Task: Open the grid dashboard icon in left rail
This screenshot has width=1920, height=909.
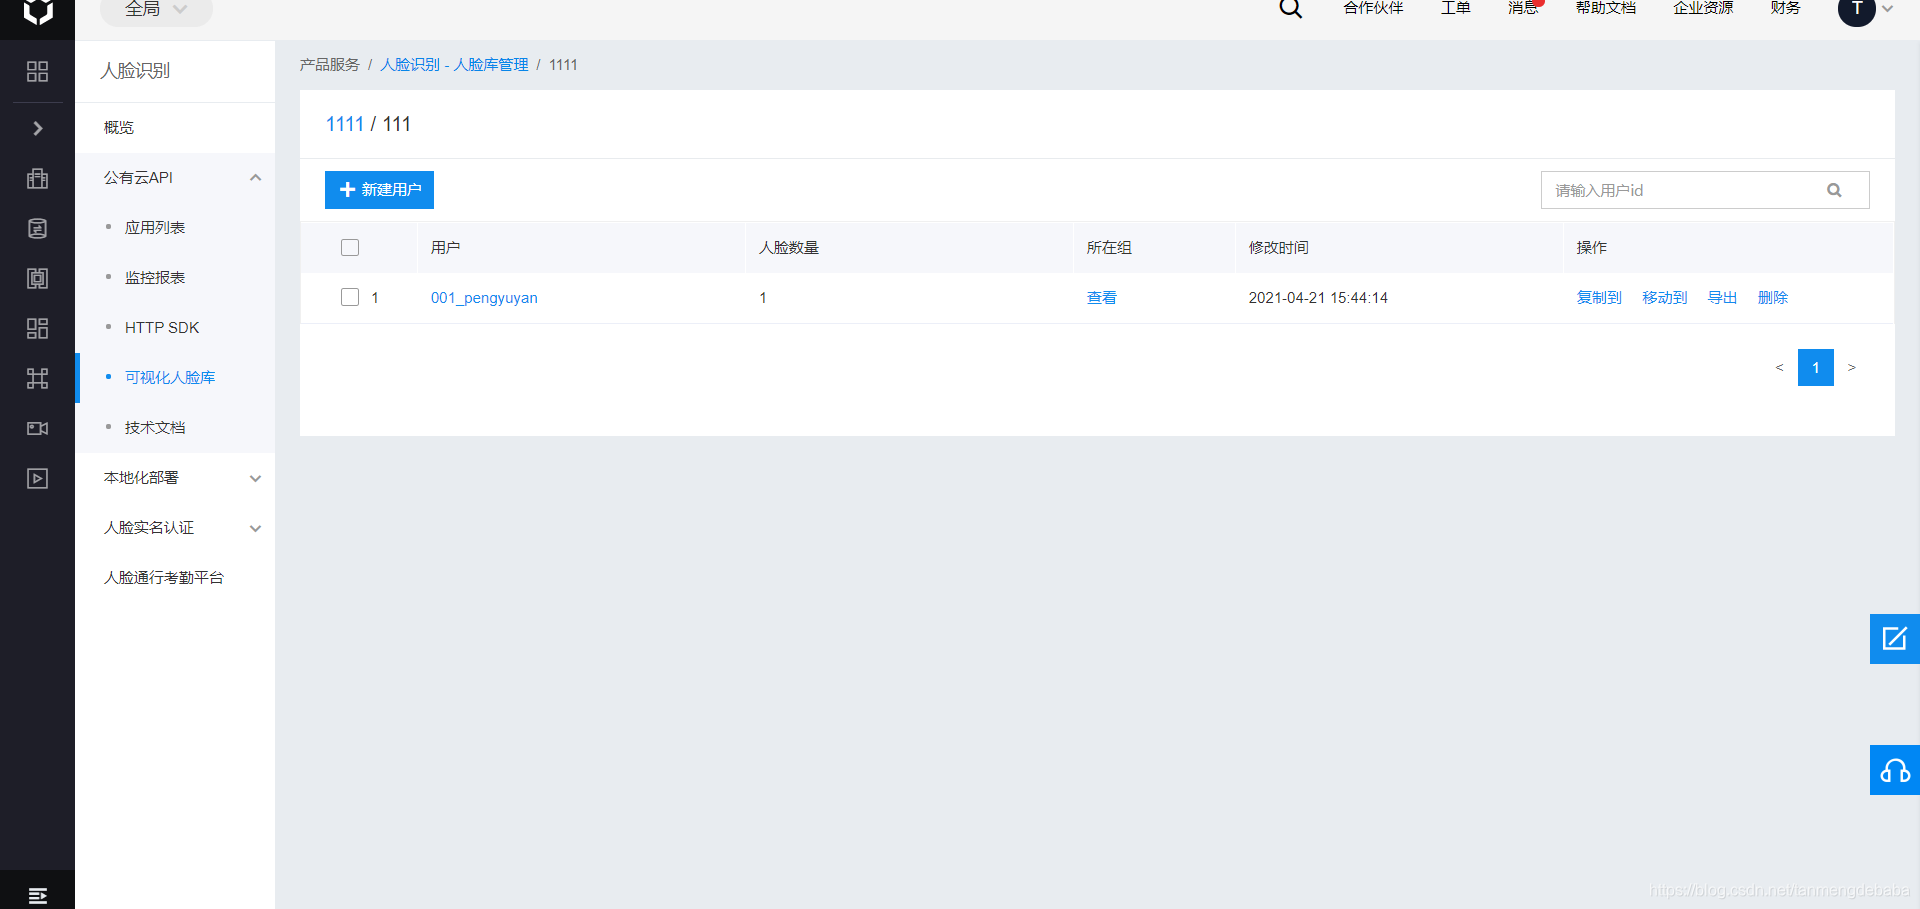Action: (x=37, y=71)
